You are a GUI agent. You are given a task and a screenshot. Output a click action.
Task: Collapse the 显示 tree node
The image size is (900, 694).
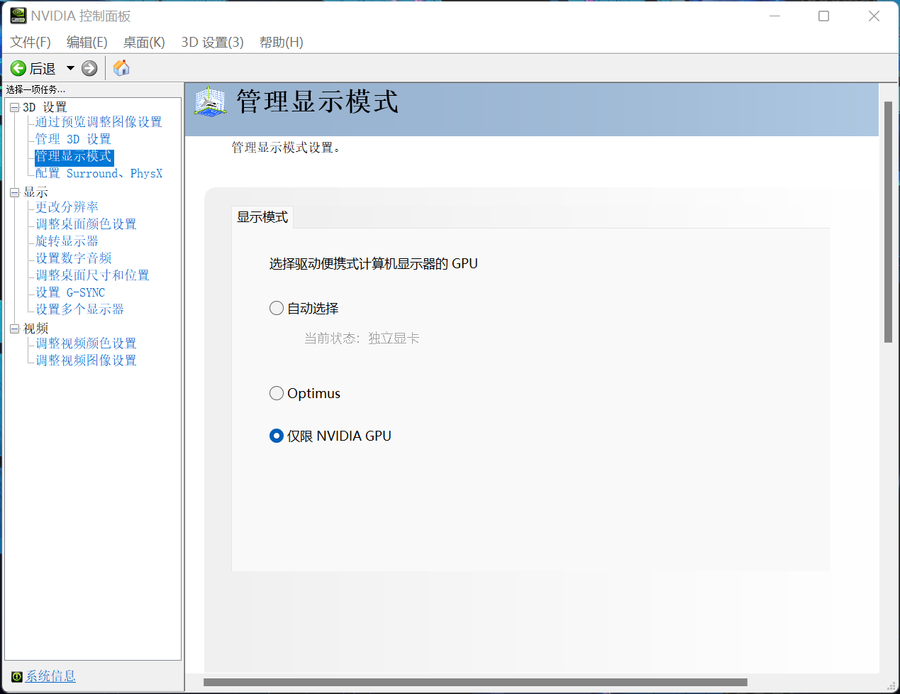click(x=14, y=192)
